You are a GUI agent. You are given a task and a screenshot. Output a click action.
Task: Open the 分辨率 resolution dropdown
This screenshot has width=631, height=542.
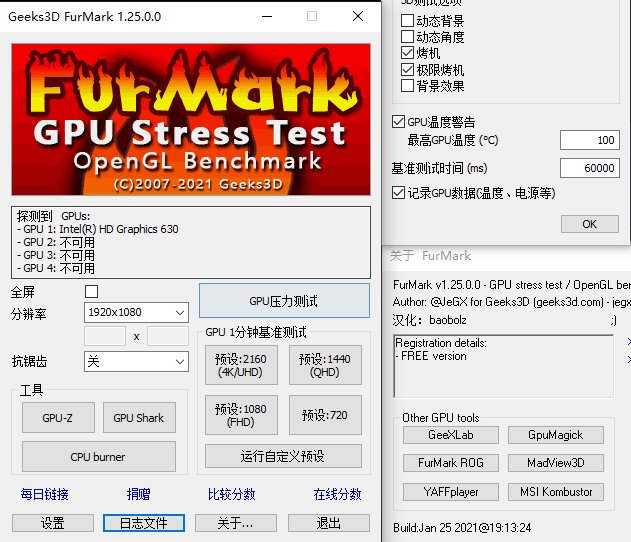(x=136, y=313)
